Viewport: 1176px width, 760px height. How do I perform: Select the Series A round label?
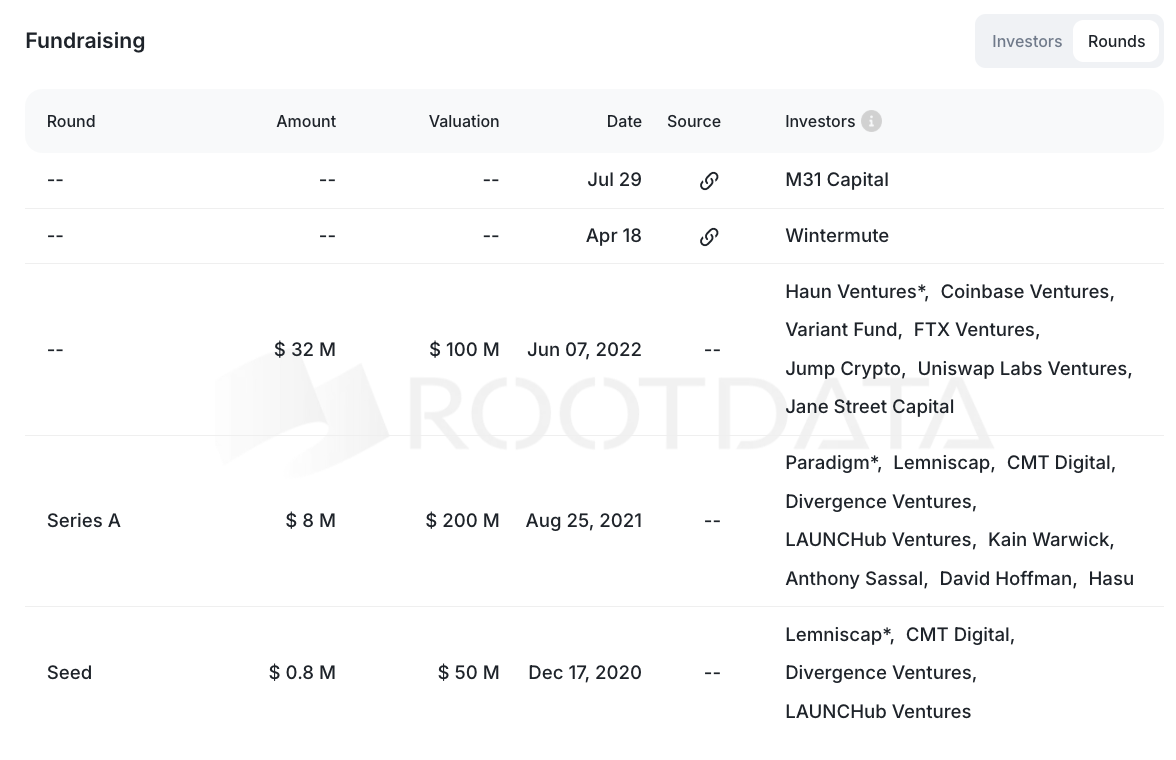click(83, 520)
